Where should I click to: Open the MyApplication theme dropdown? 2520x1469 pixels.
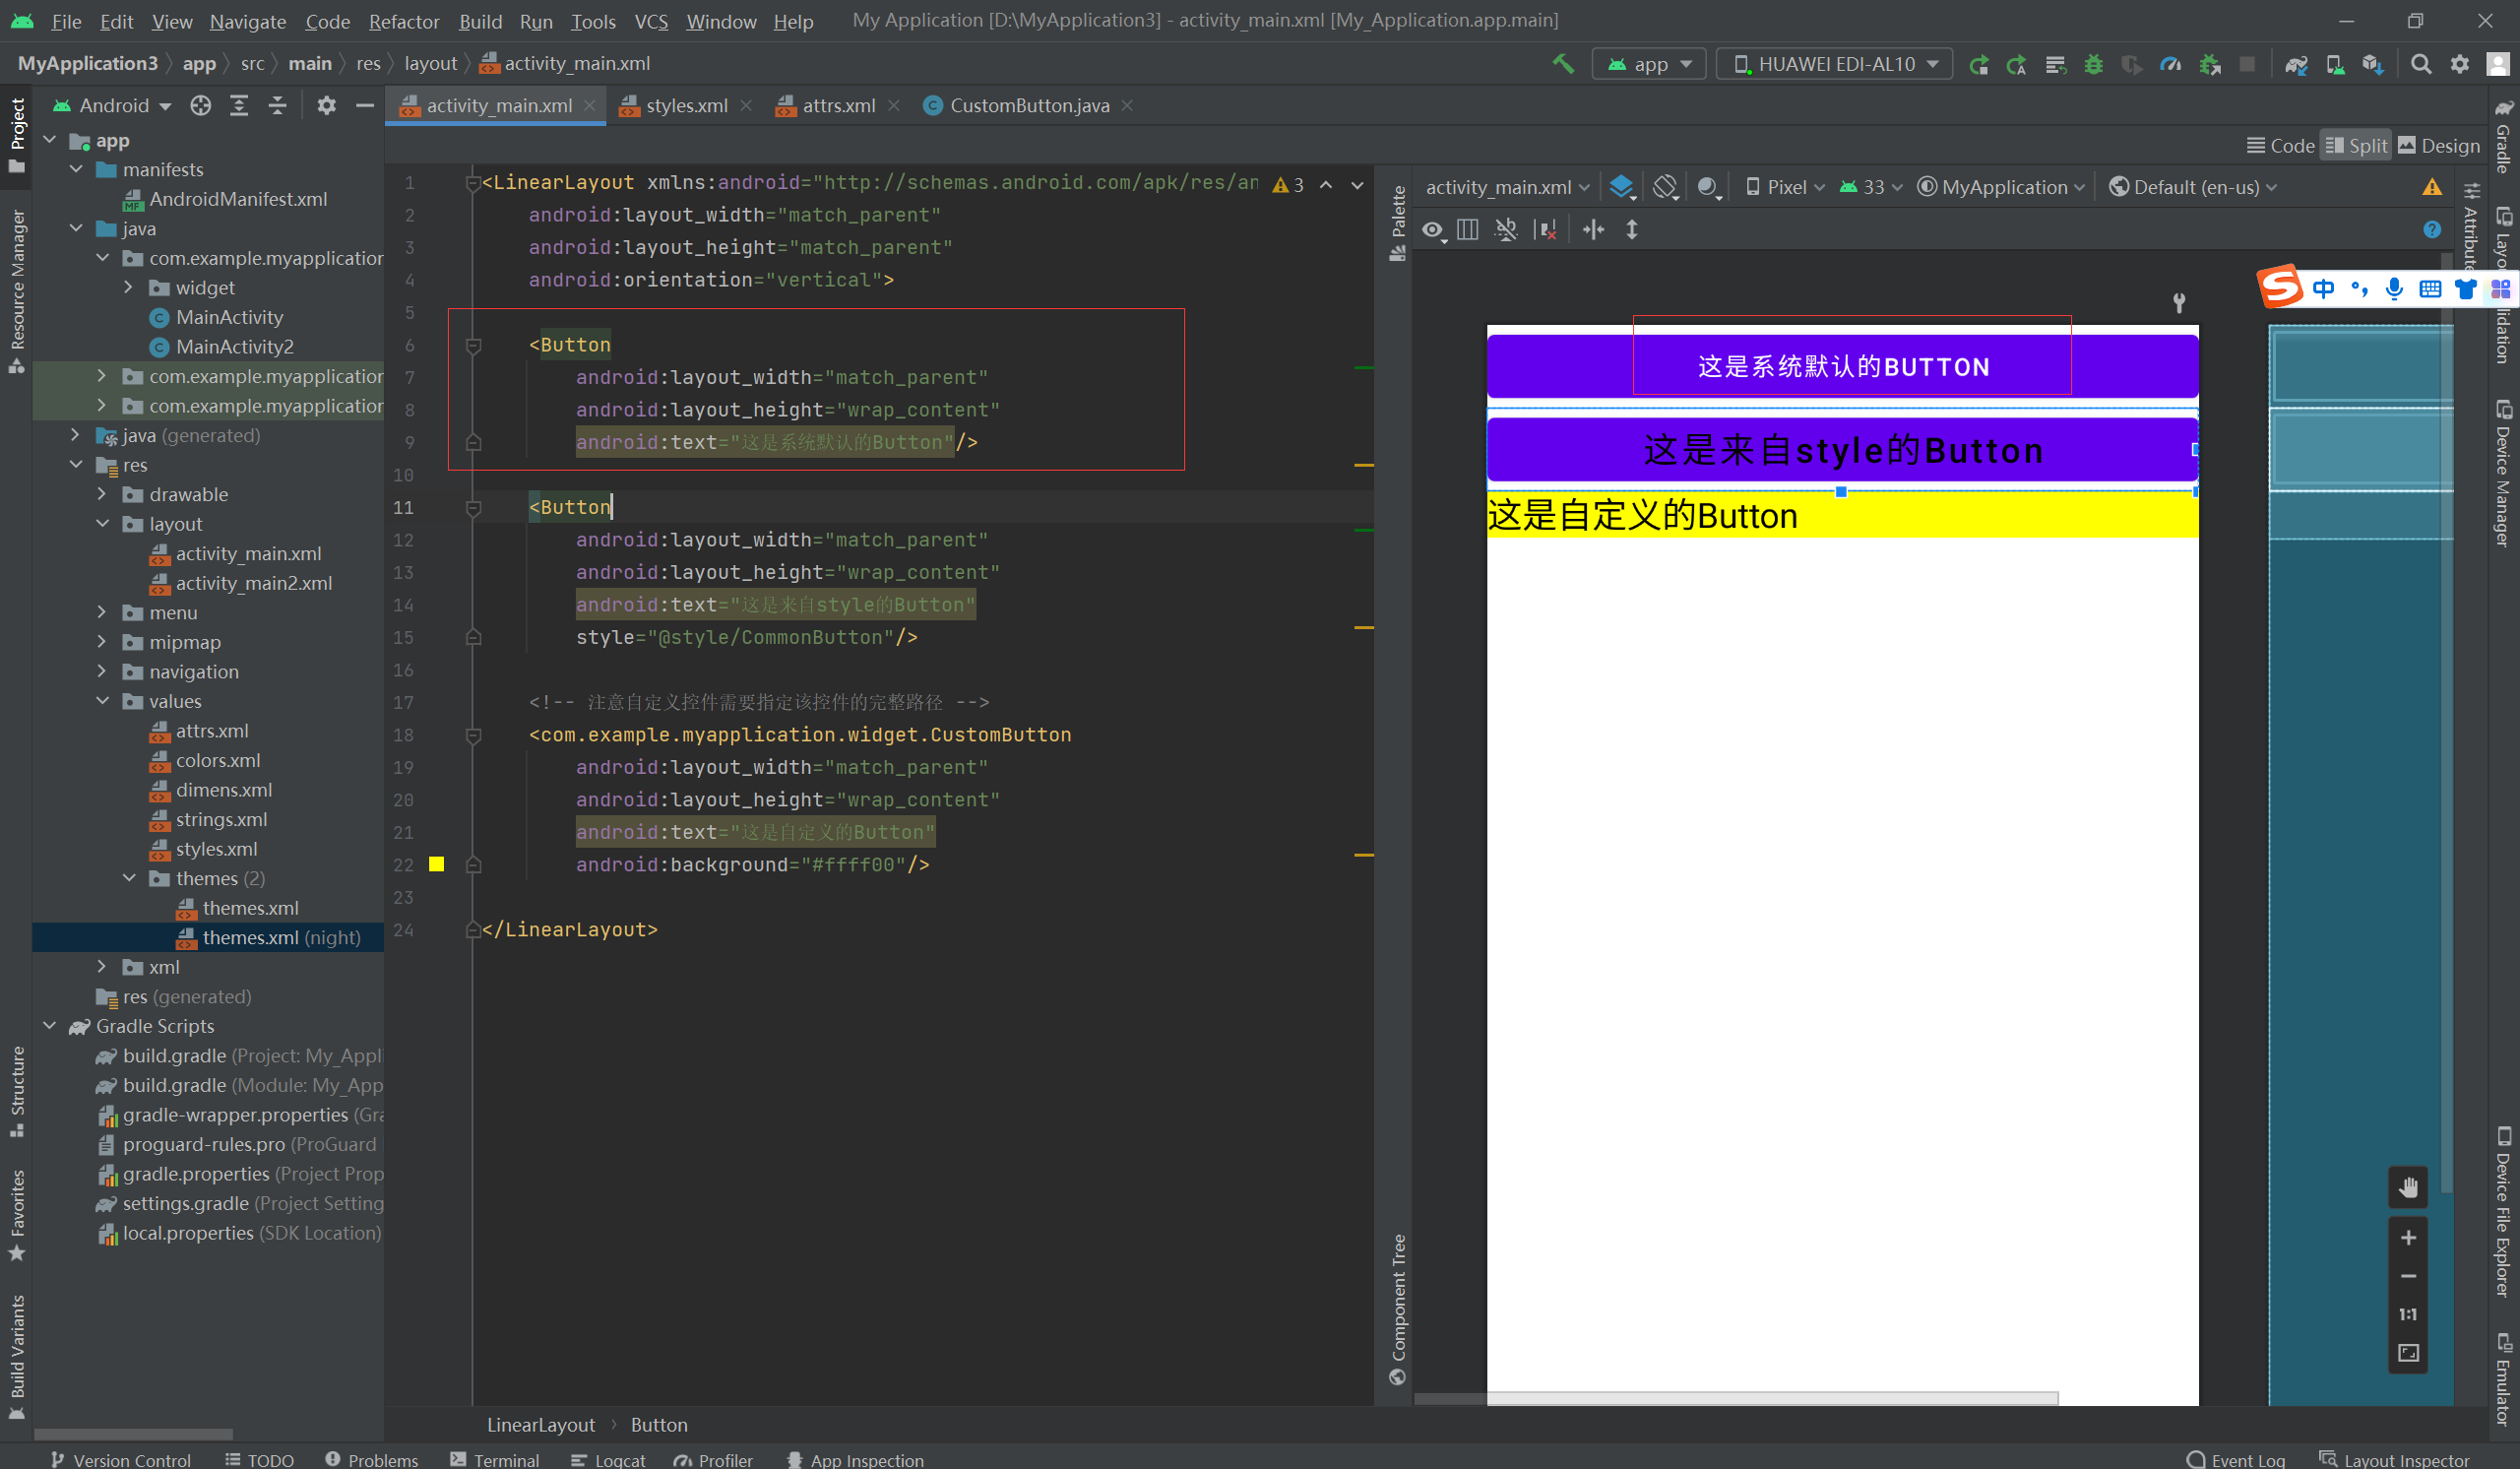click(x=2001, y=187)
